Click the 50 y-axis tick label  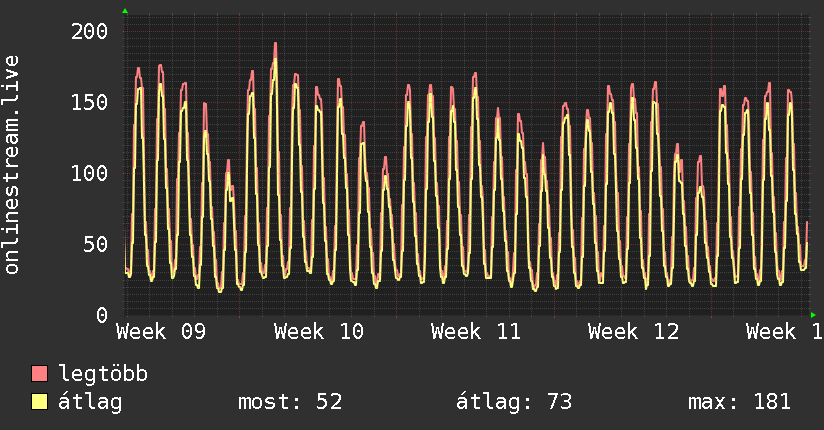pyautogui.click(x=96, y=244)
